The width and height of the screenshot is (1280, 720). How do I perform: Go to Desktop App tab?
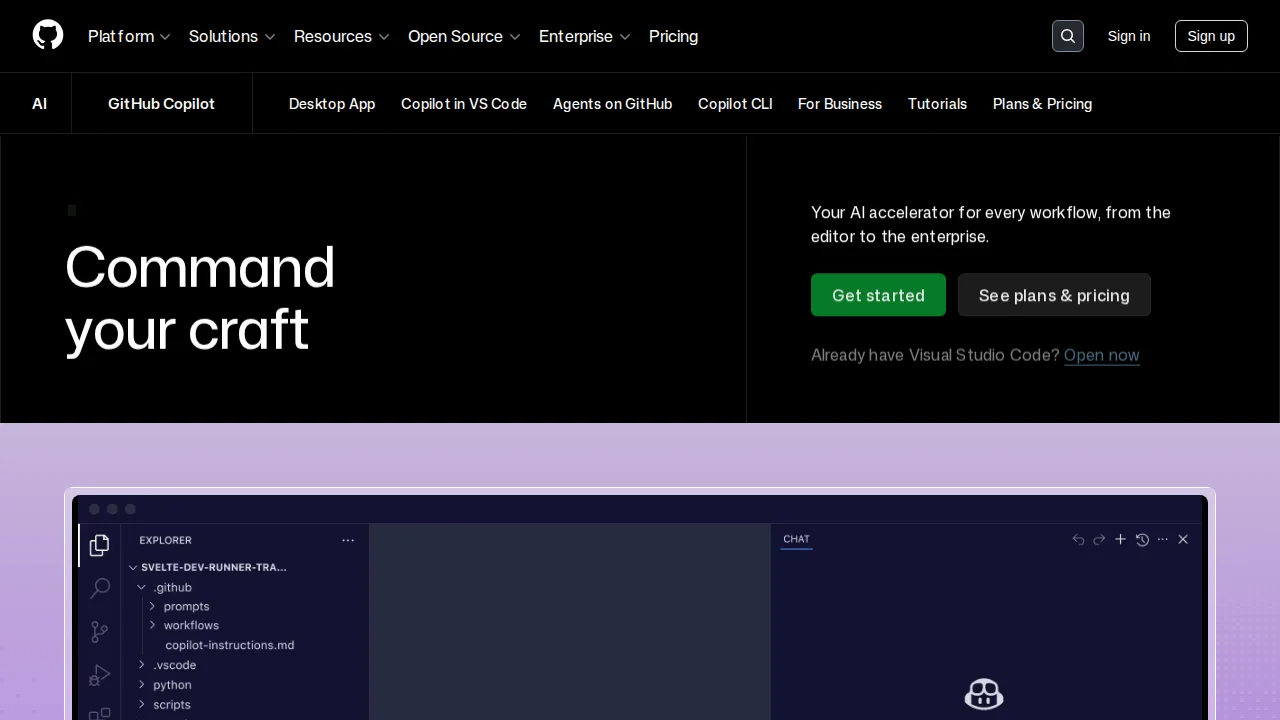pos(332,104)
